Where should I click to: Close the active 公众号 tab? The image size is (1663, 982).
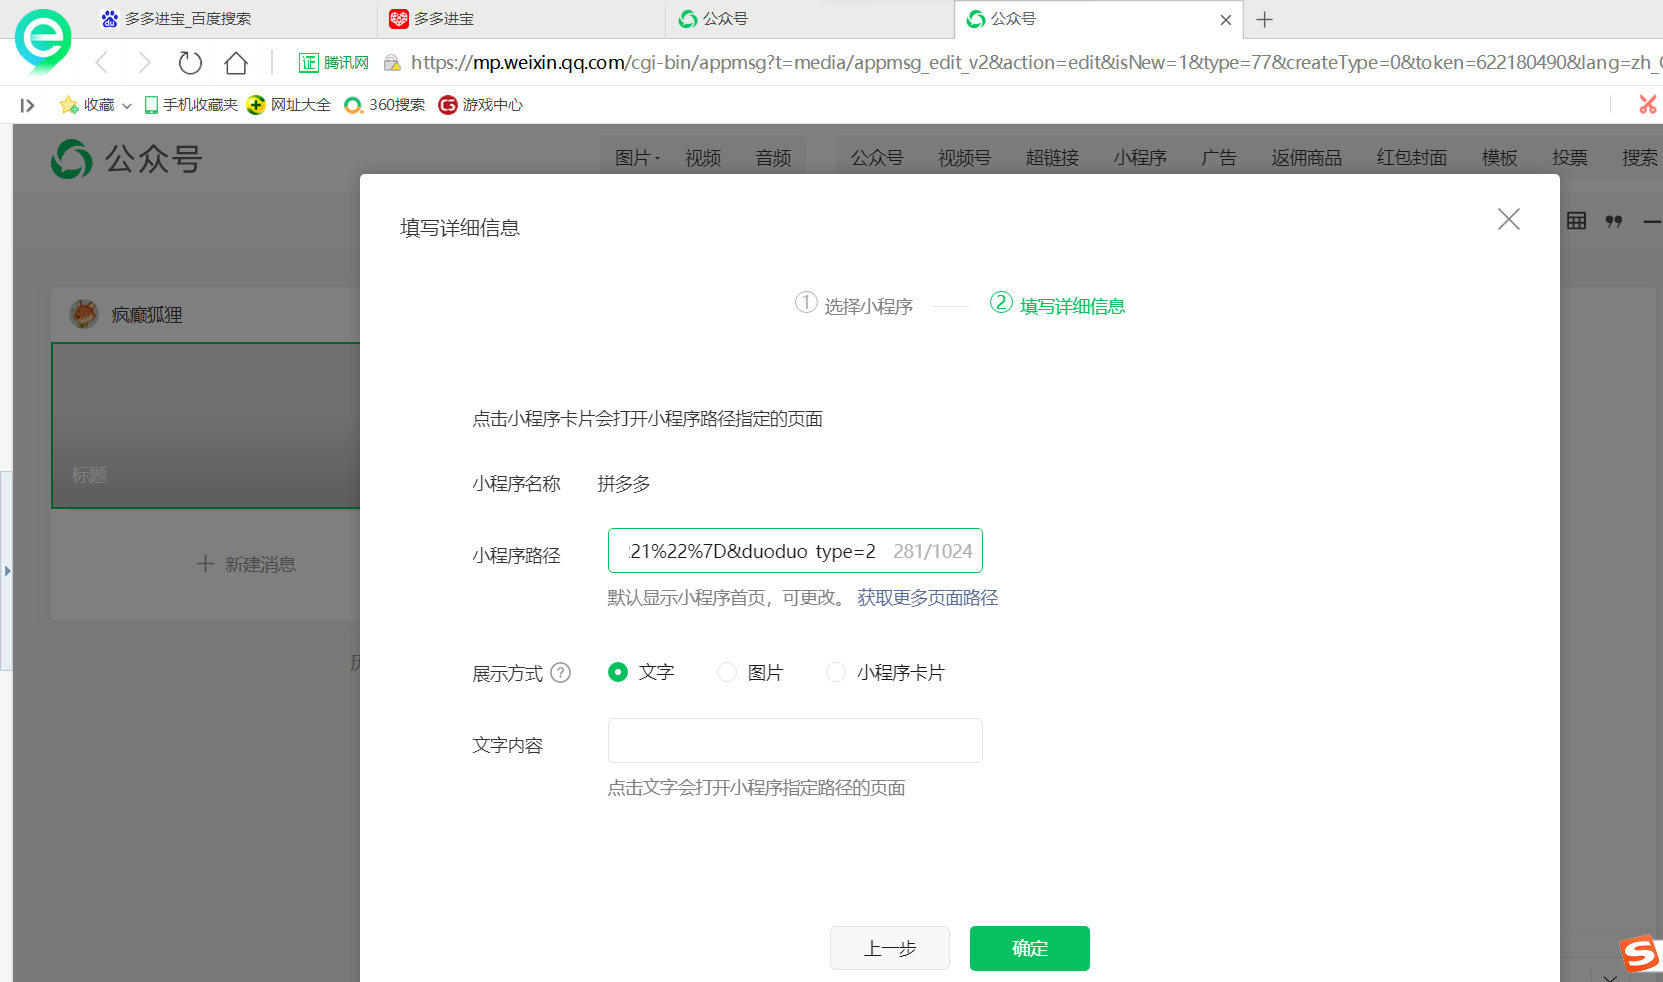[x=1226, y=20]
